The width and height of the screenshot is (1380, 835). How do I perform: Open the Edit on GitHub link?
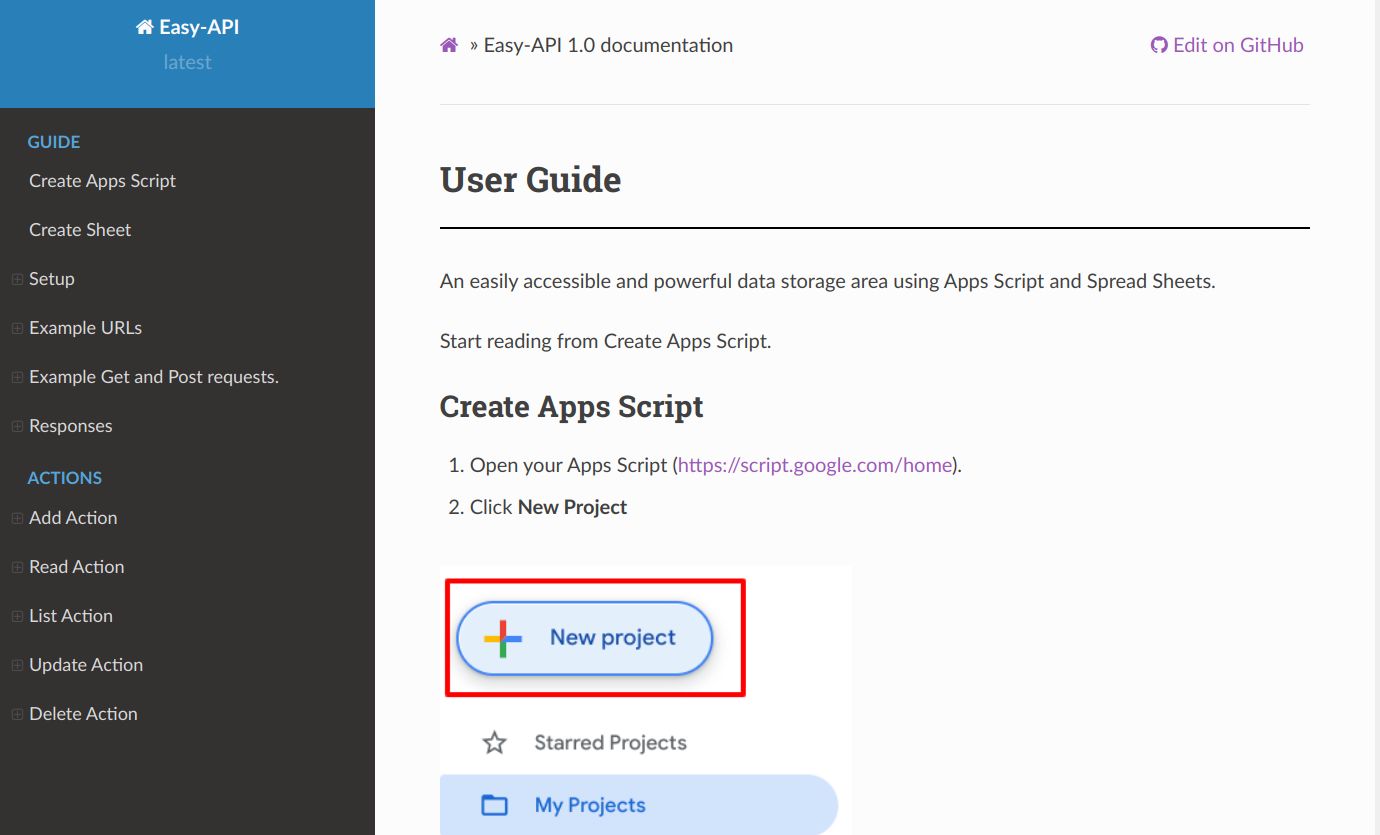[1227, 45]
